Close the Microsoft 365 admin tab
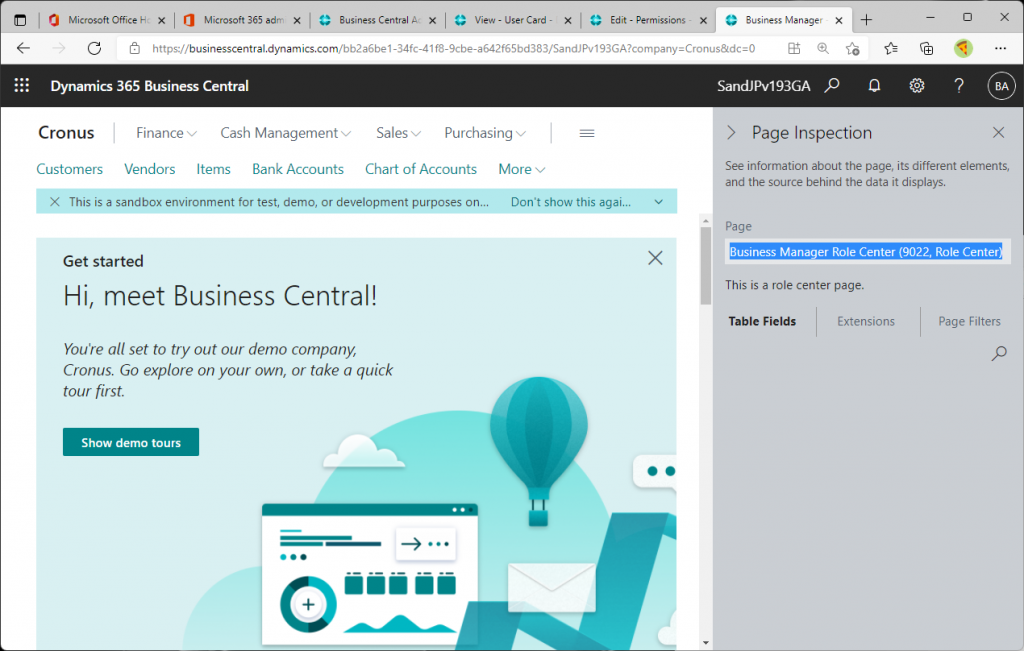1024x651 pixels. coord(297,20)
